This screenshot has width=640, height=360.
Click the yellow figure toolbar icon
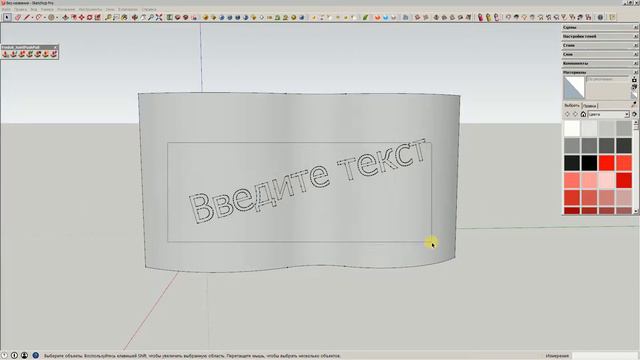click(489, 17)
